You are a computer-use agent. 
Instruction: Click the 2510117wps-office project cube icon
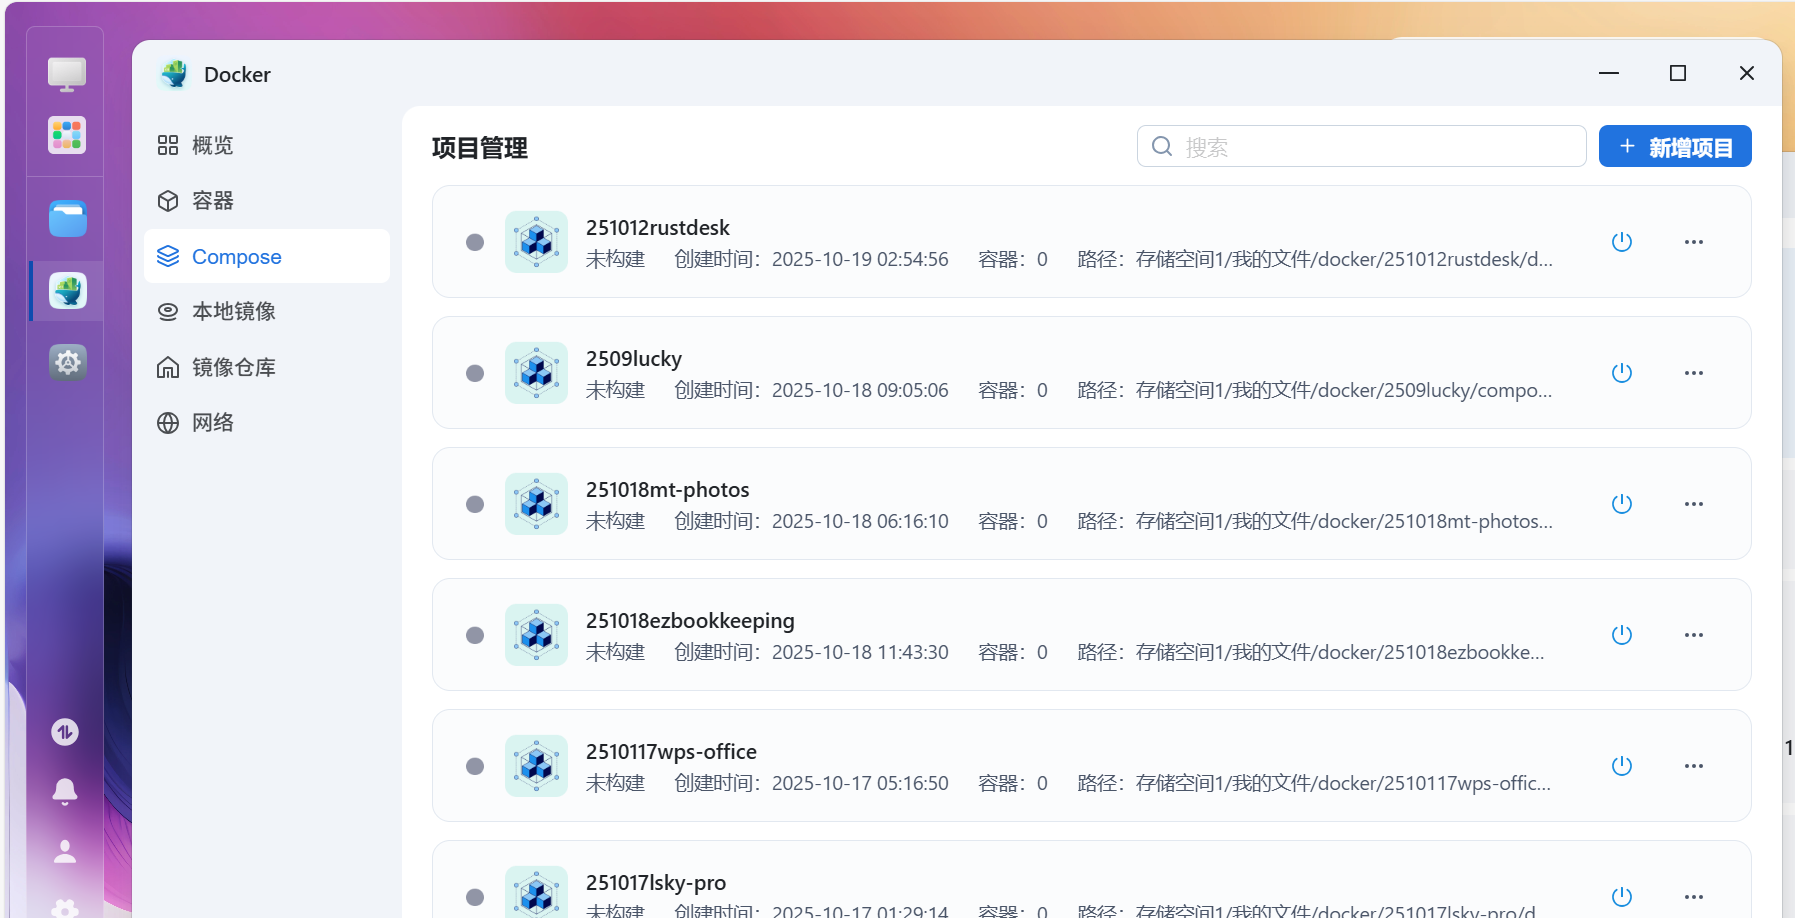click(x=536, y=766)
